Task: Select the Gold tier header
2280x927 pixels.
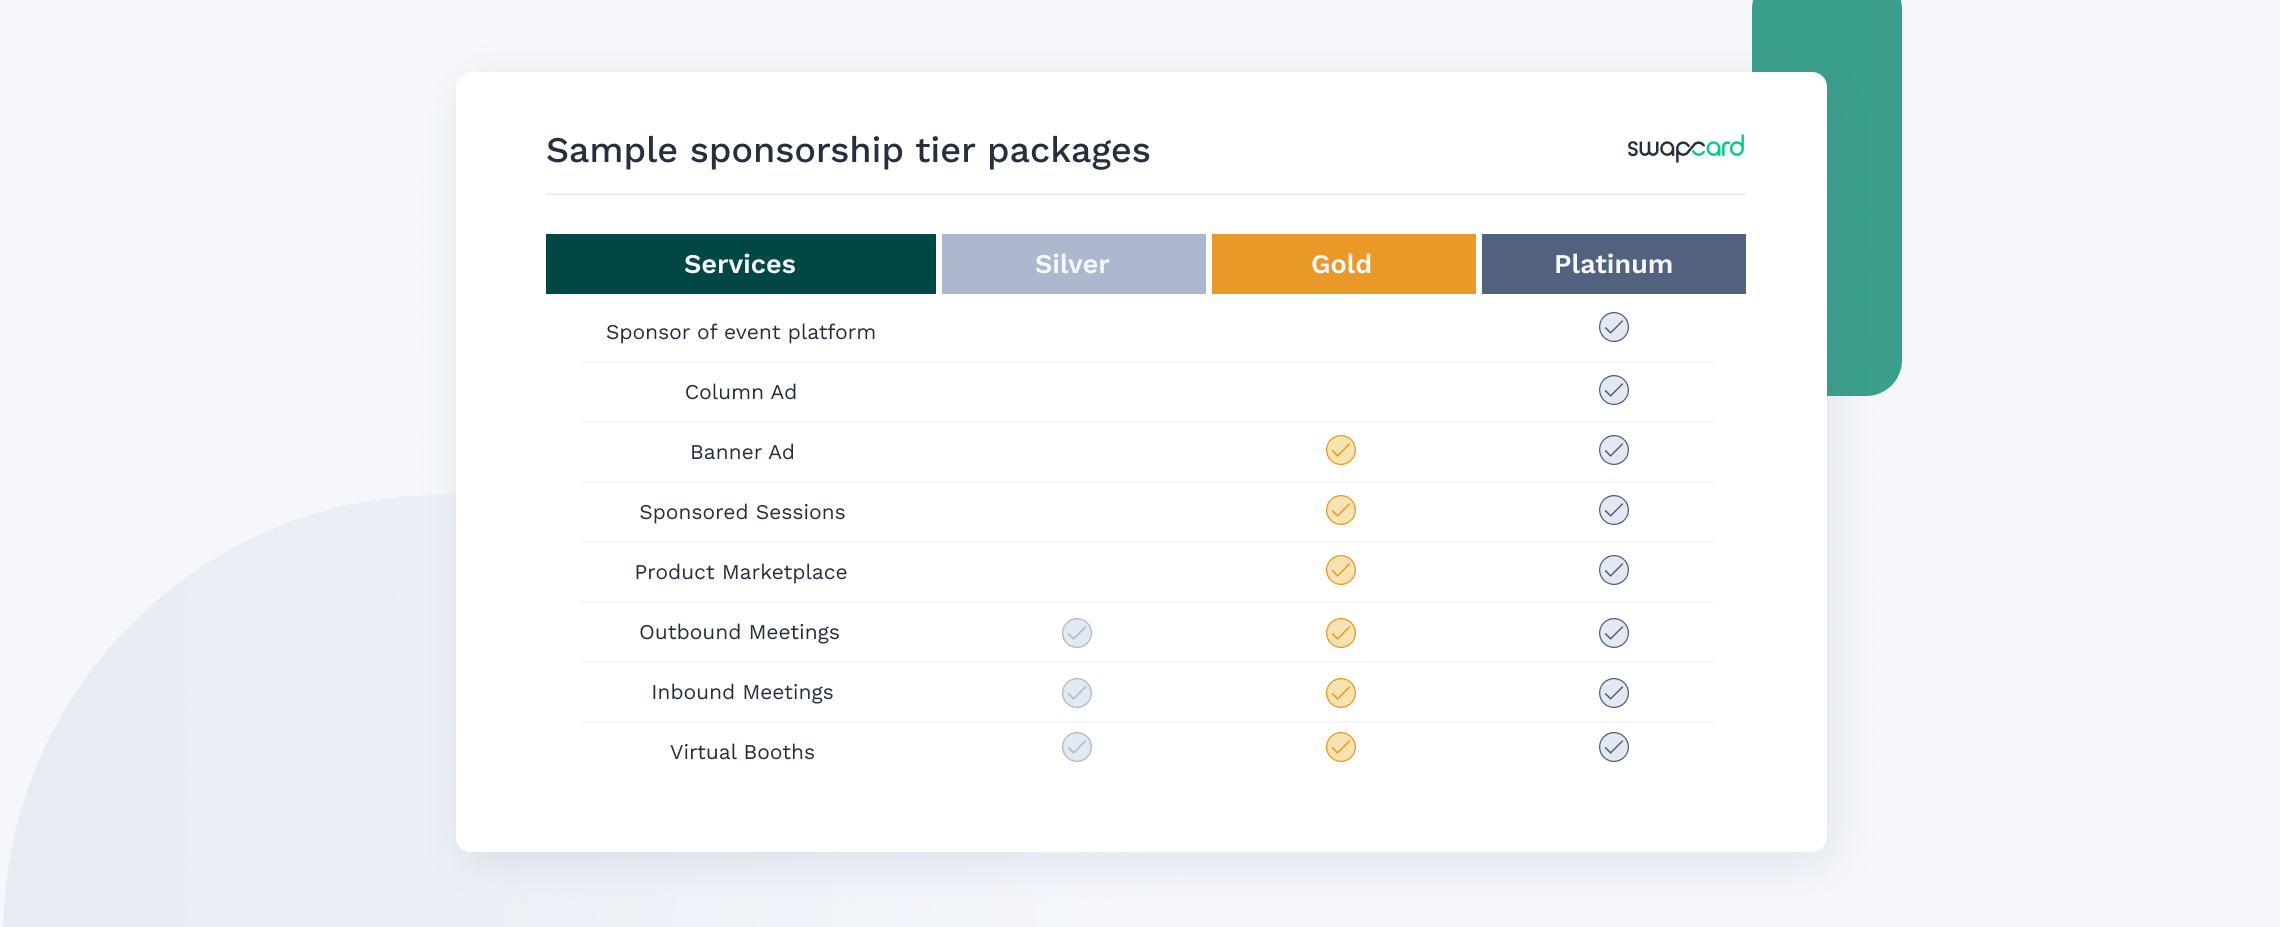Action: click(1344, 264)
